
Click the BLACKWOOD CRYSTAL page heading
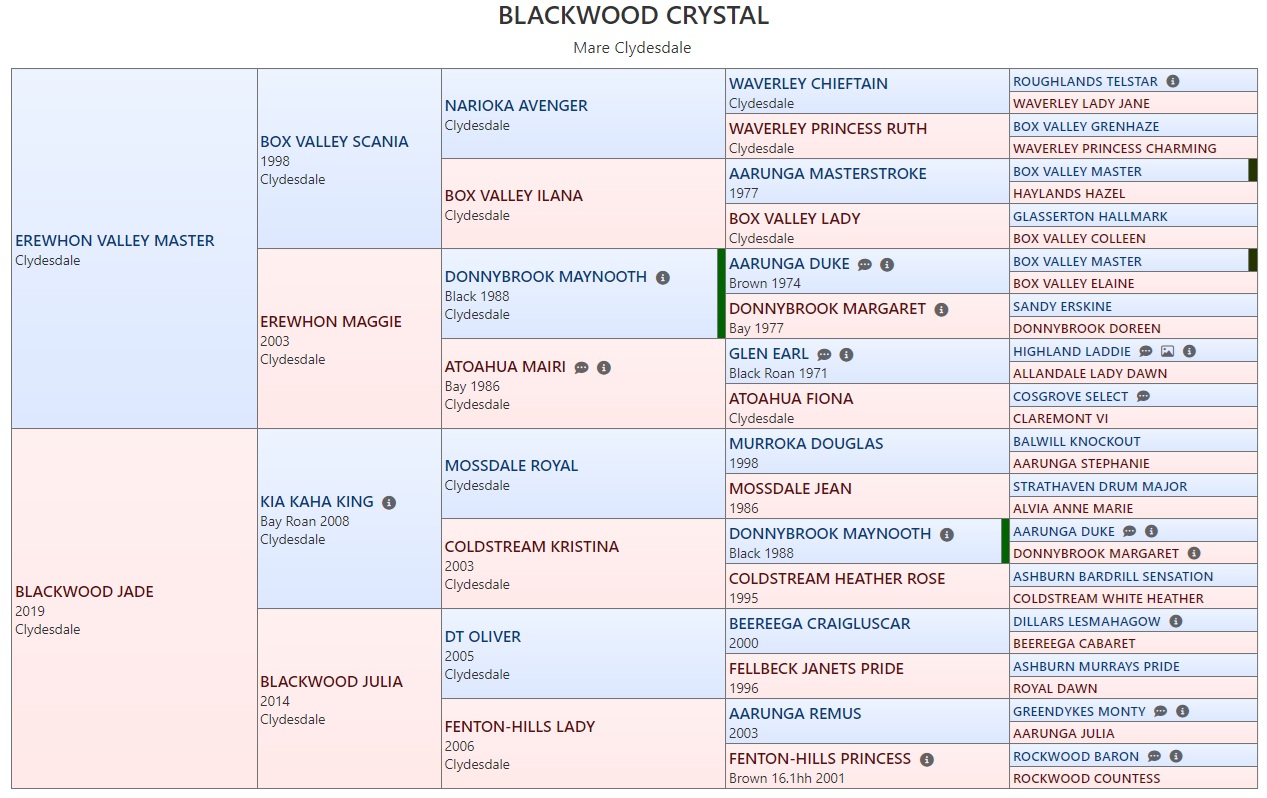click(633, 16)
